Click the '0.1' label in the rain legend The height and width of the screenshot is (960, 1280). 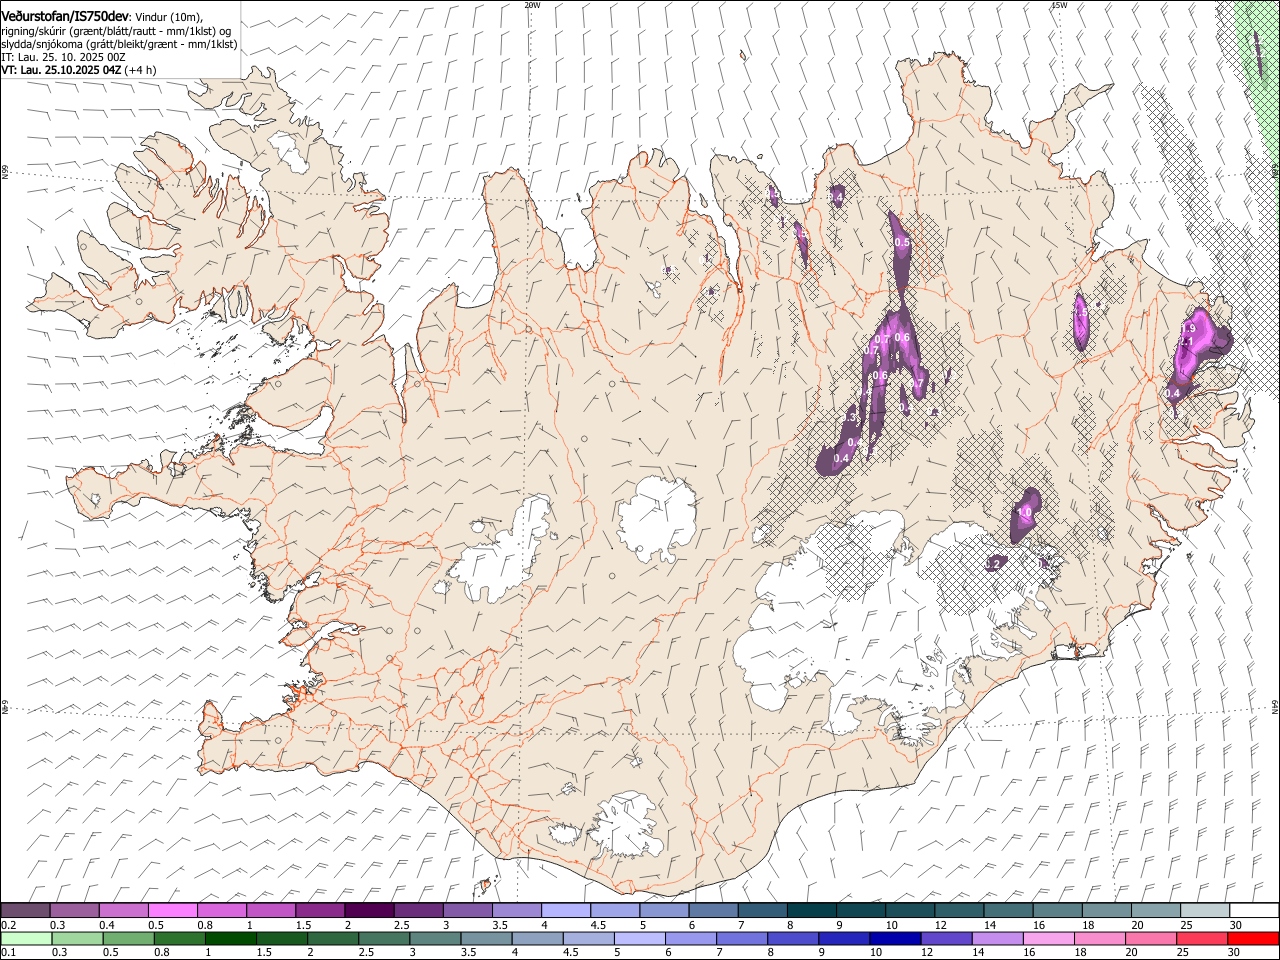click(x=8, y=952)
